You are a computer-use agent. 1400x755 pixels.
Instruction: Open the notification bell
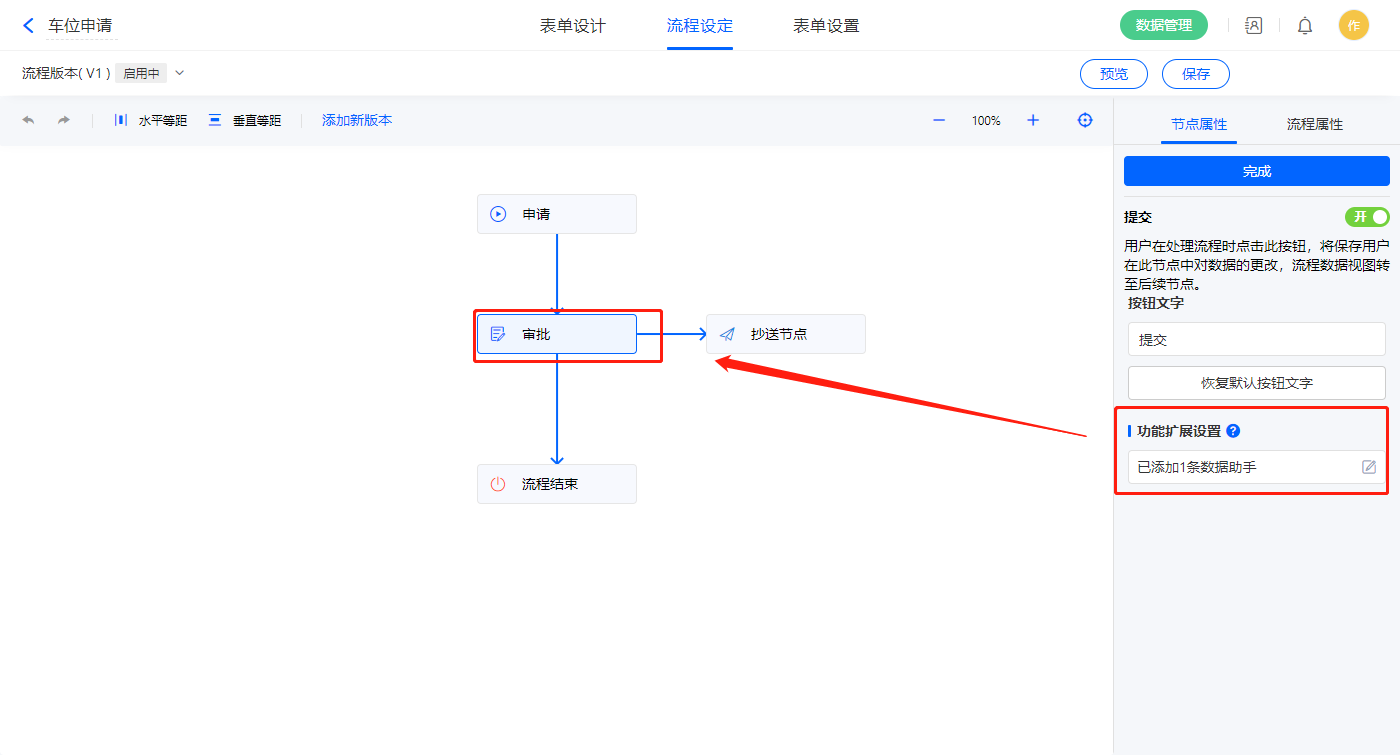point(1305,26)
